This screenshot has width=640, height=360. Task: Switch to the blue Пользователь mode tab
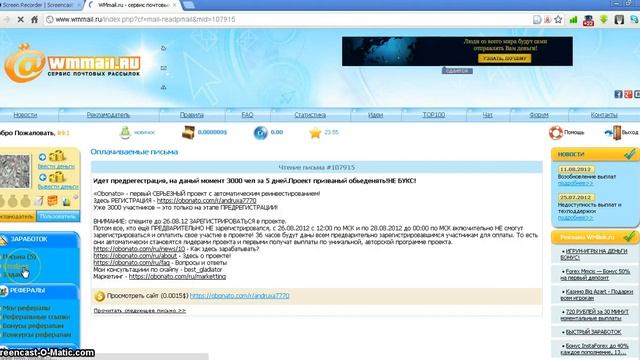point(58,216)
